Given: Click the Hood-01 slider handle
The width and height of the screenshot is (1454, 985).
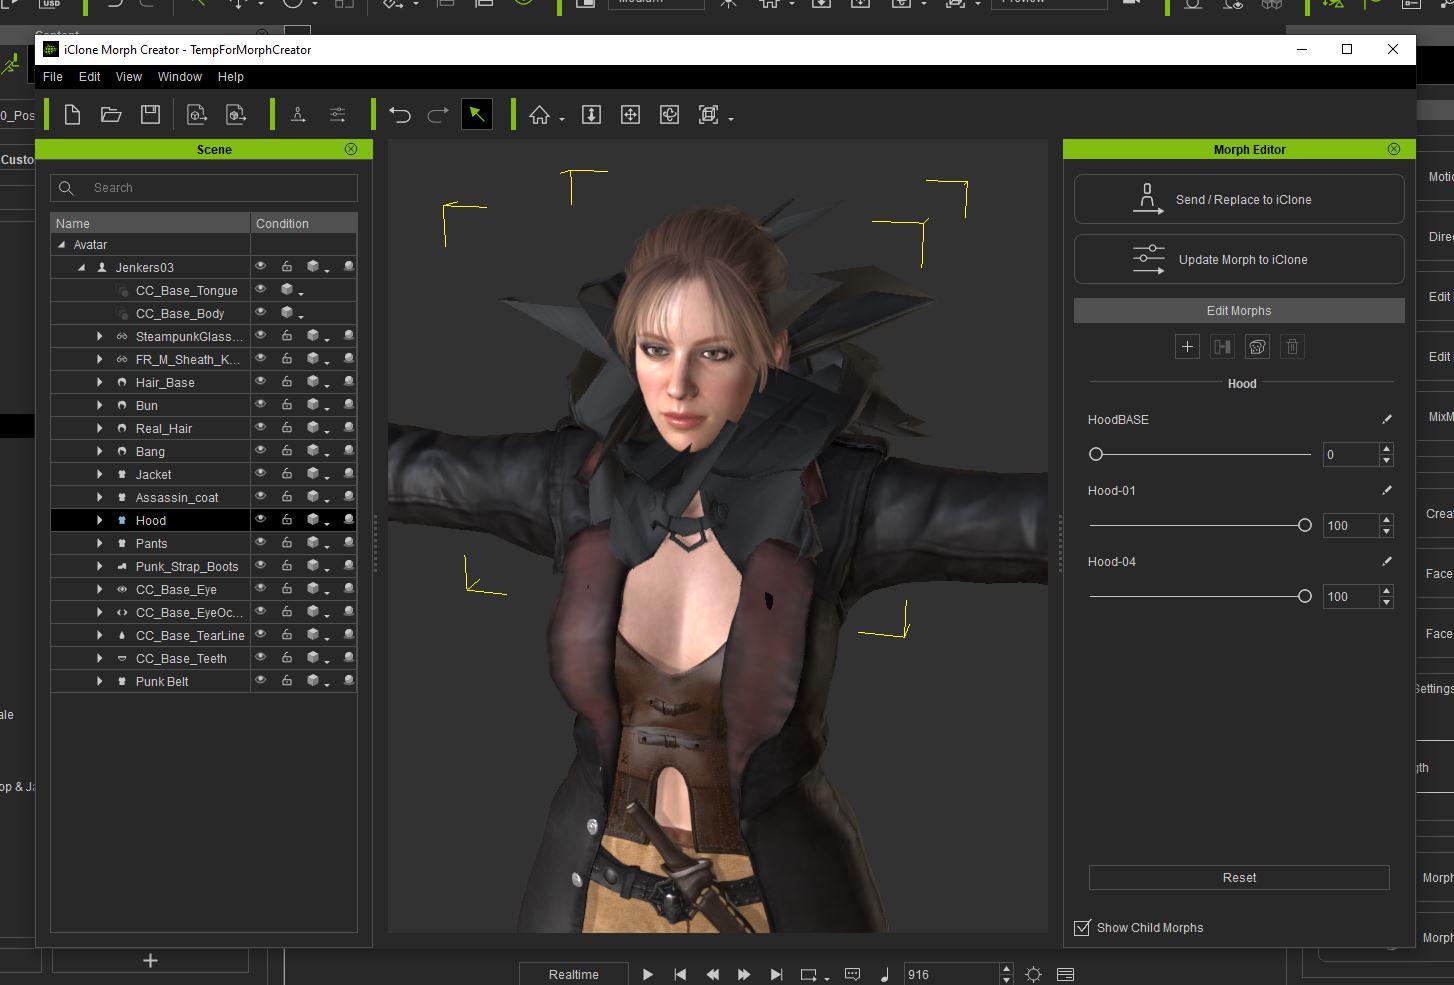Looking at the screenshot, I should (1304, 525).
